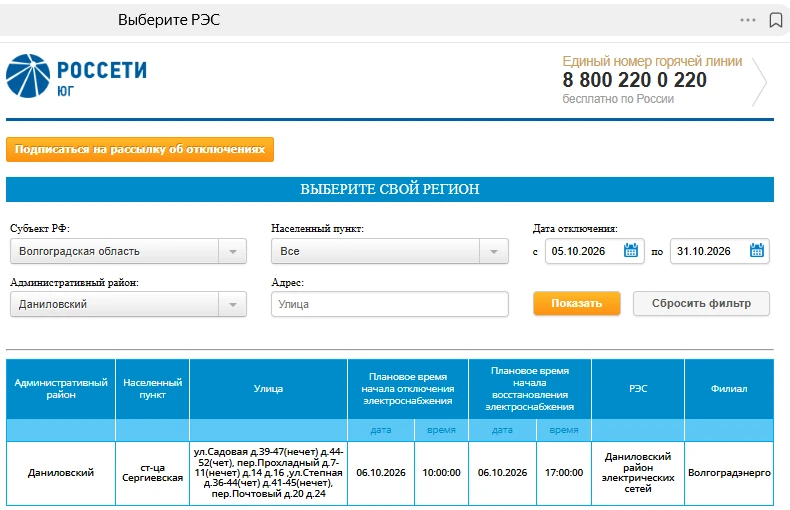Image resolution: width=790 pixels, height=510 pixels.
Task: Click Подписаться на рассылку об отключениях
Action: coord(140,149)
